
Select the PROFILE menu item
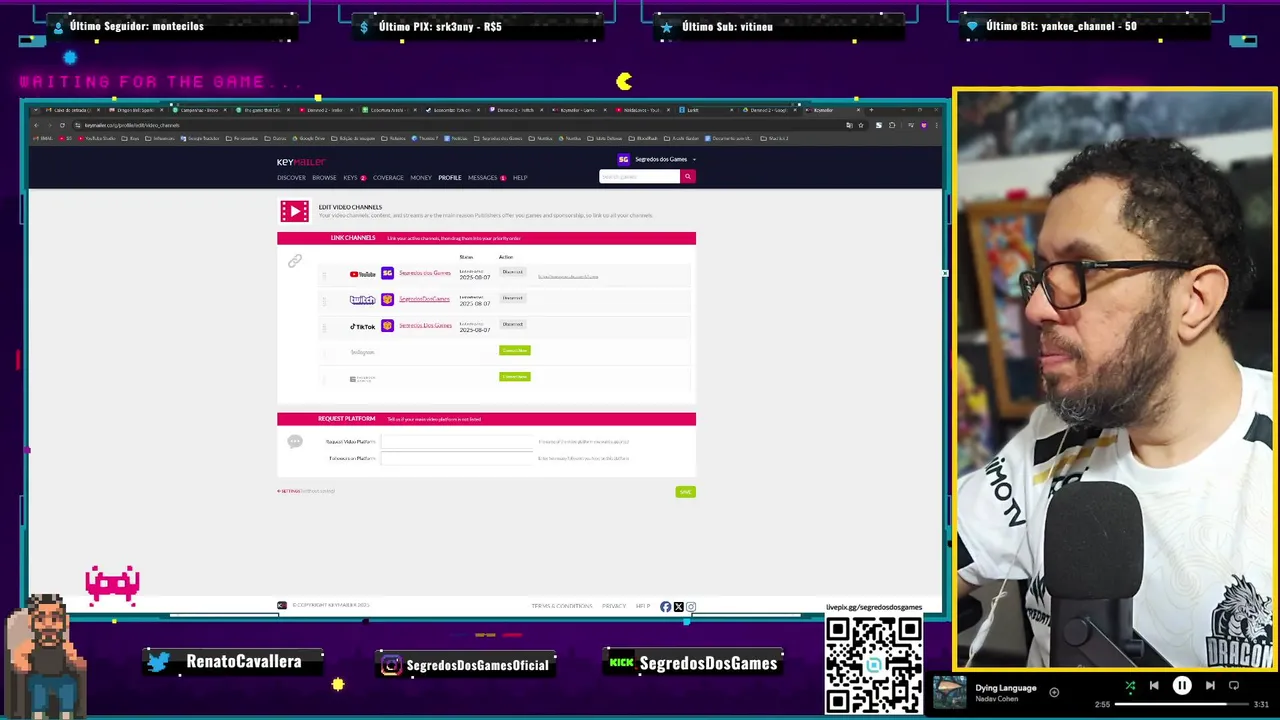click(x=450, y=178)
